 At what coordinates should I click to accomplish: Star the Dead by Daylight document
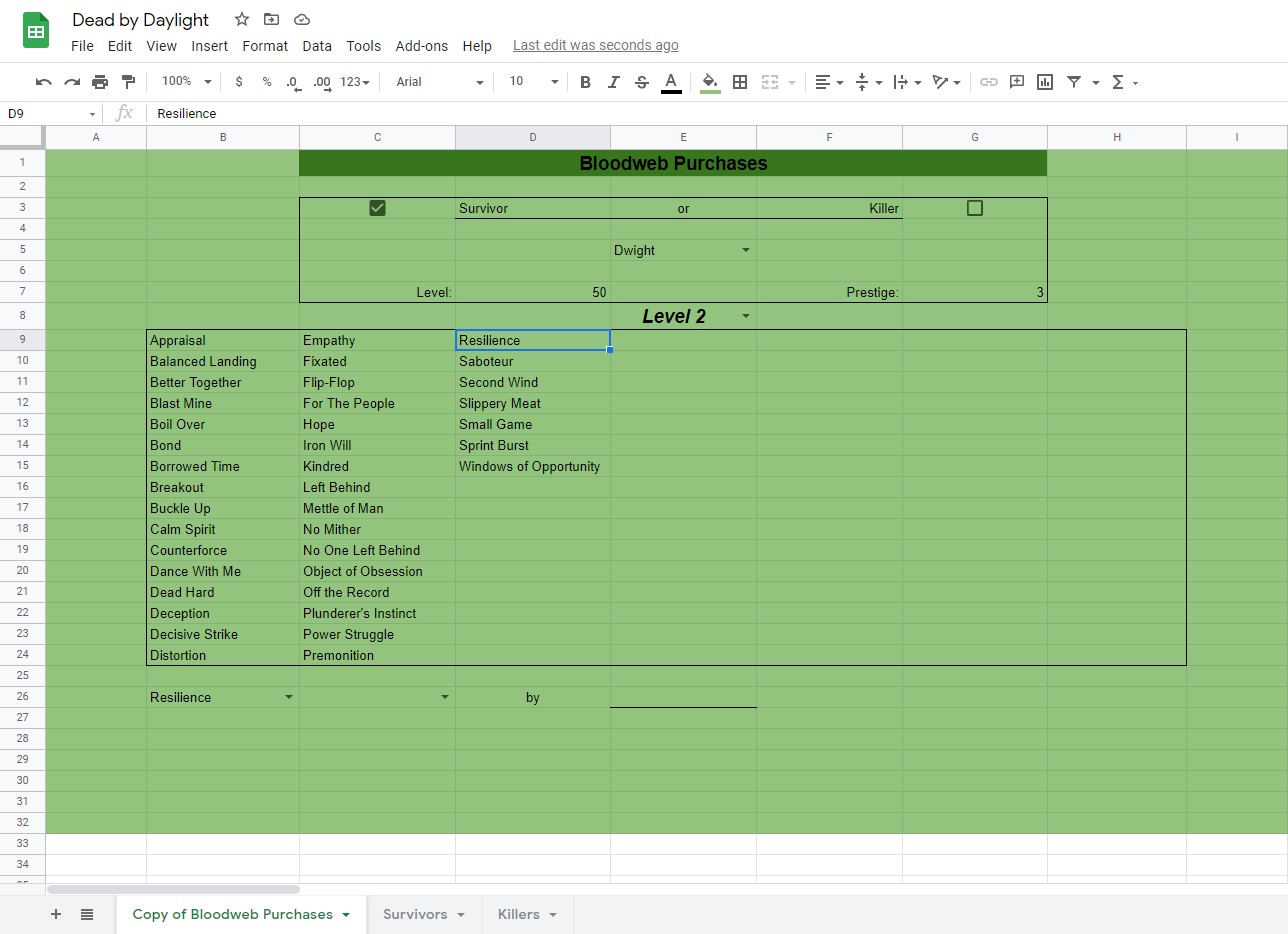coord(242,19)
